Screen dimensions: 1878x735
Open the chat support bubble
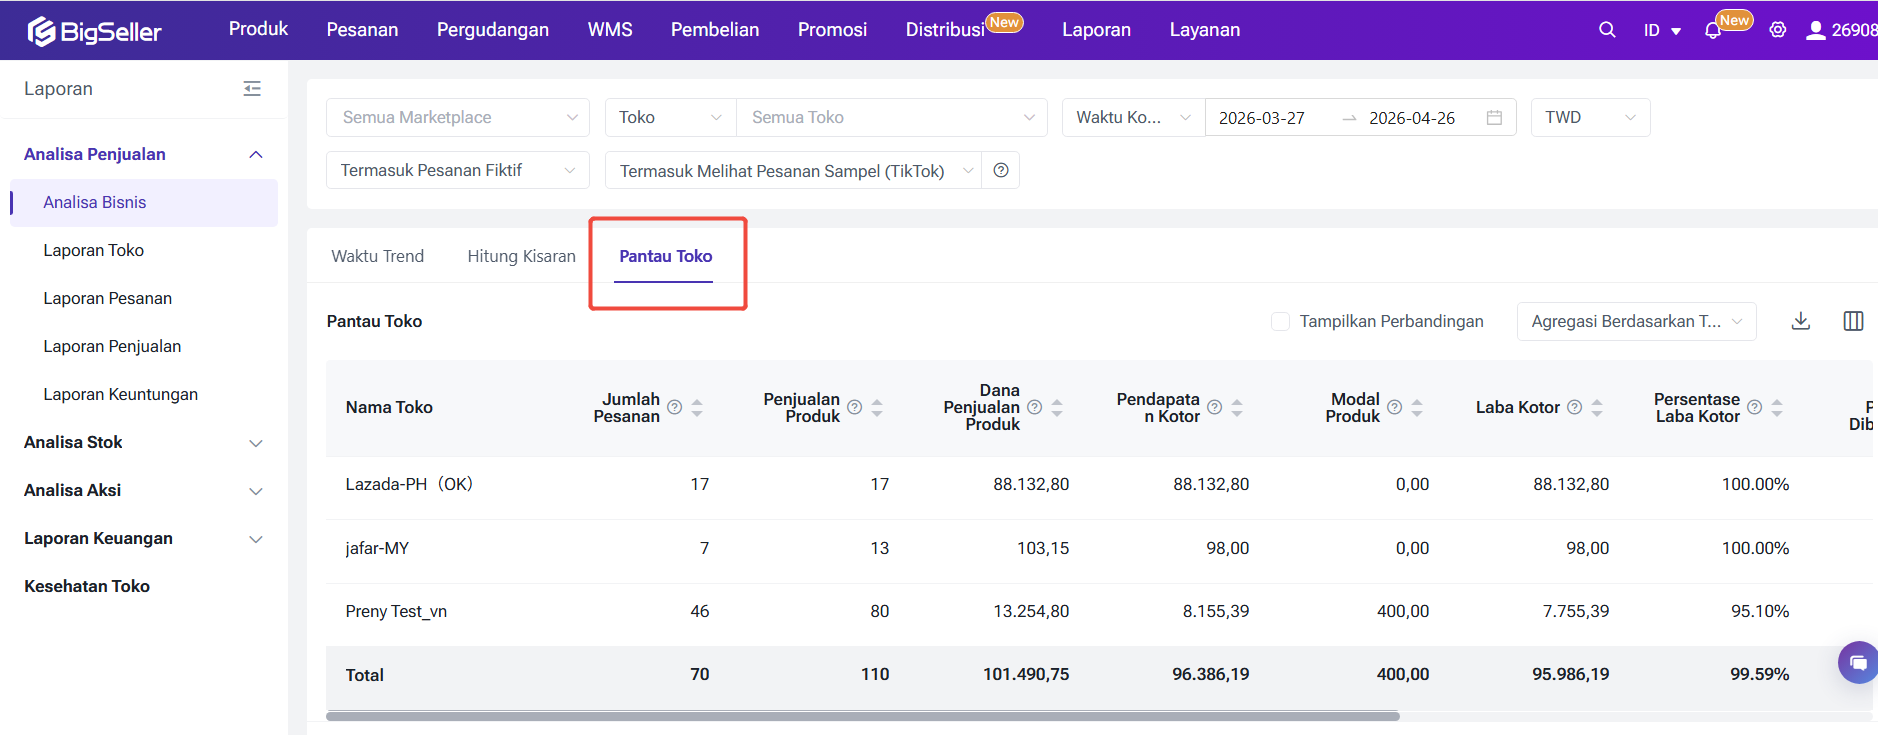(x=1857, y=662)
